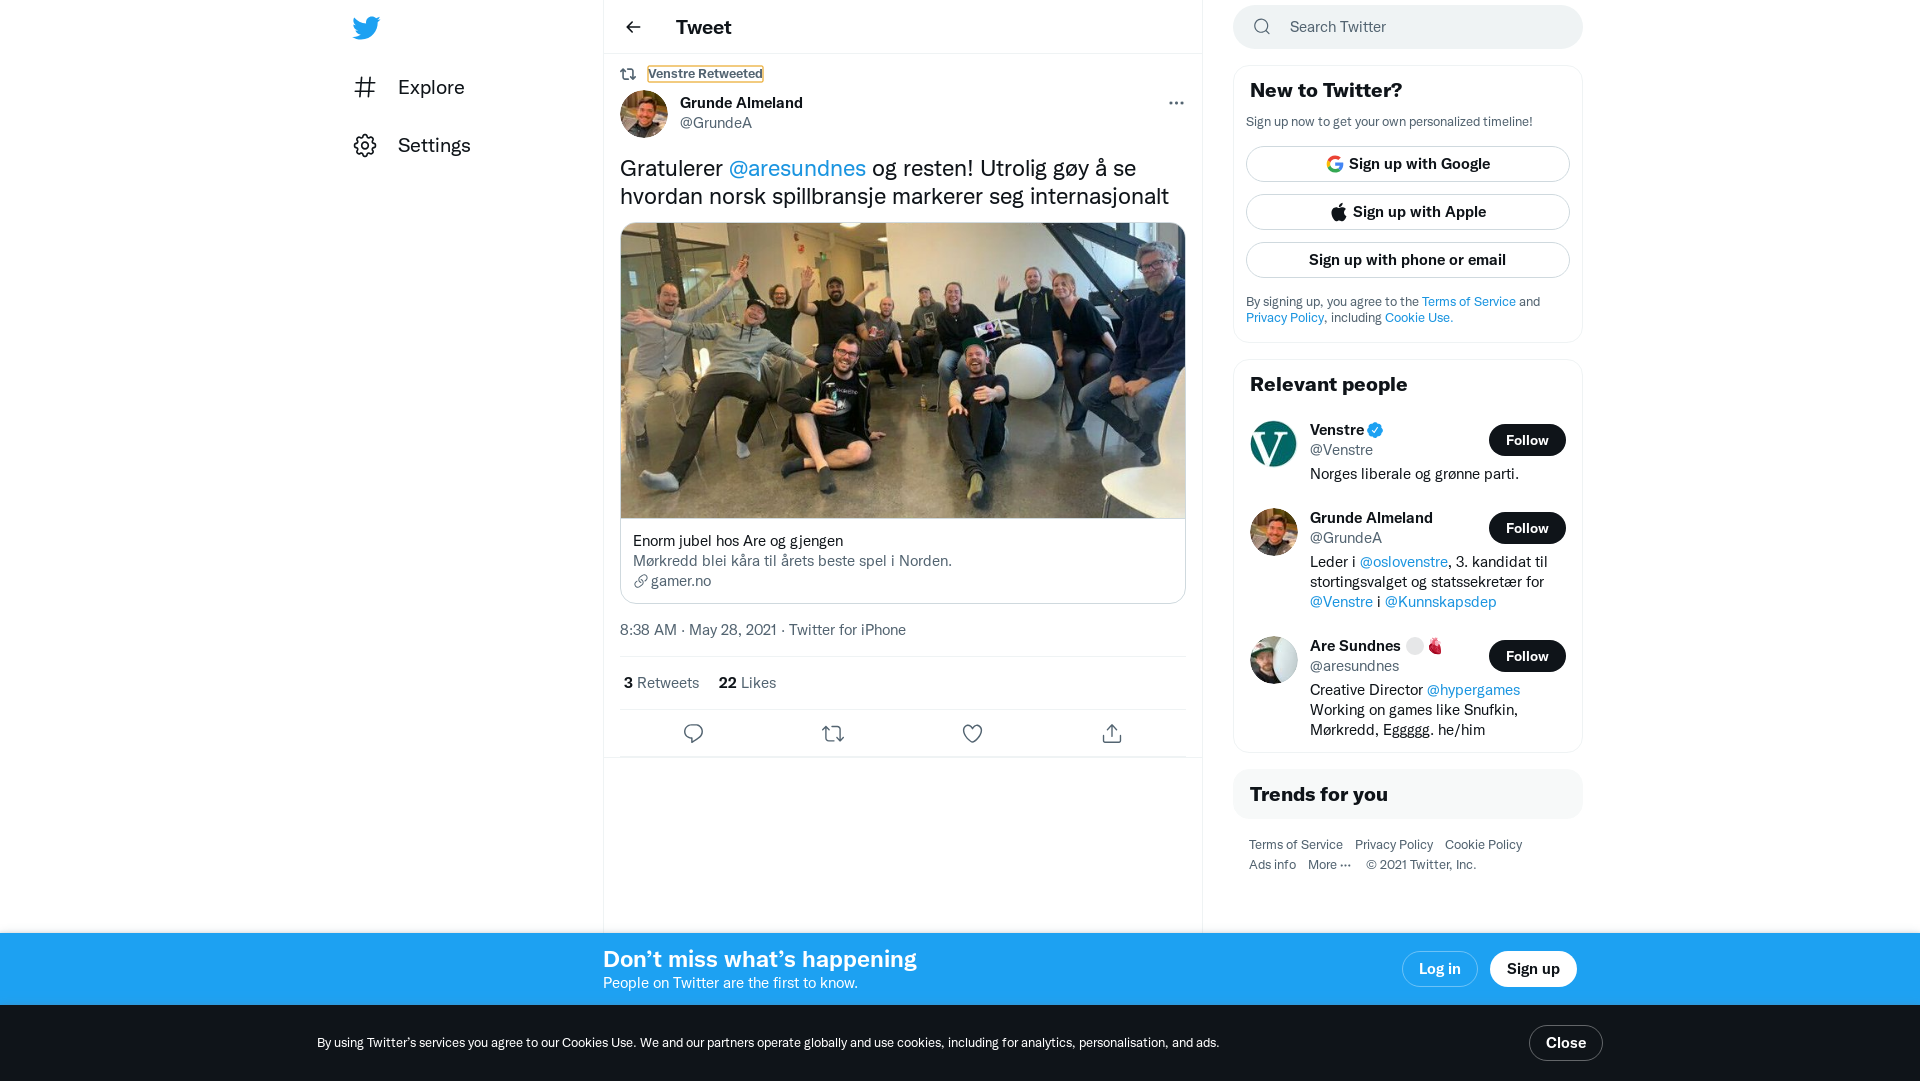Open footer Cookie Policy link
The height and width of the screenshot is (1081, 1920).
coord(1483,845)
